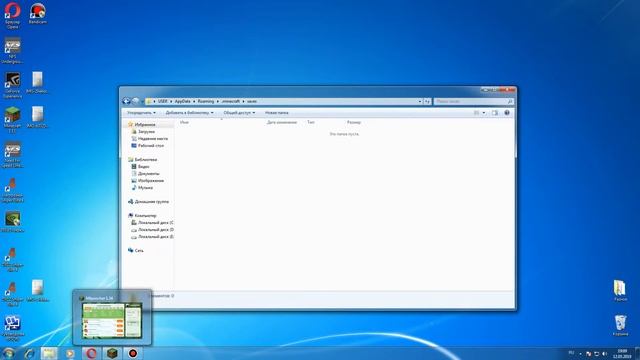Click the Bandicam recorder taskbar icon
640x360 pixels.
click(133, 353)
